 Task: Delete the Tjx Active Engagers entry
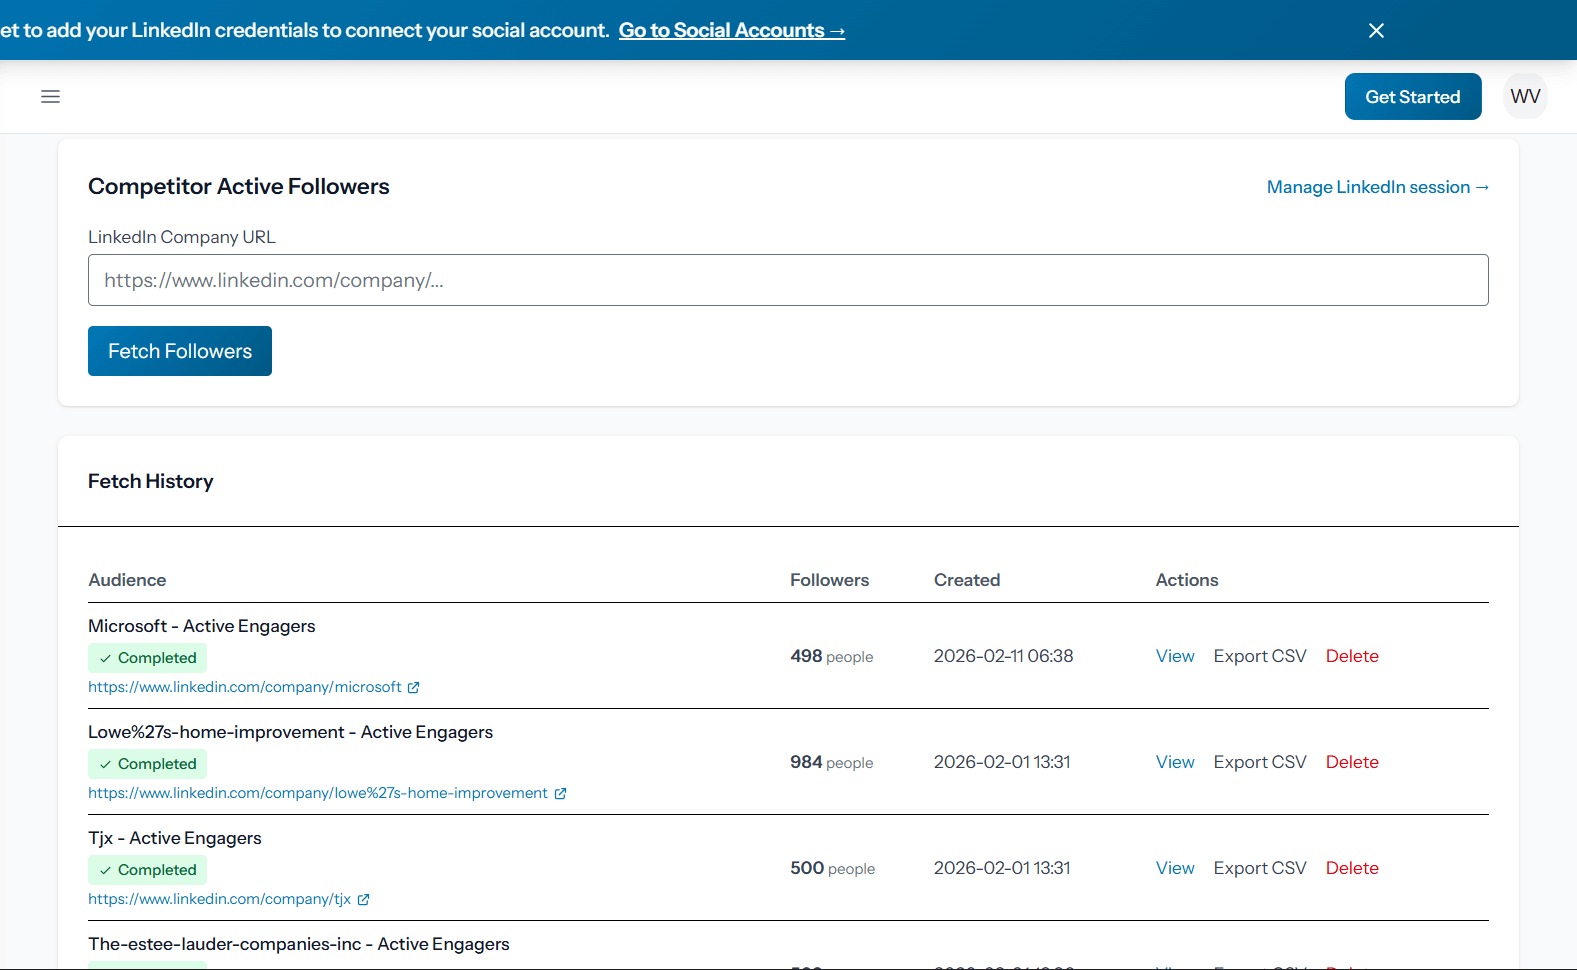(1351, 868)
